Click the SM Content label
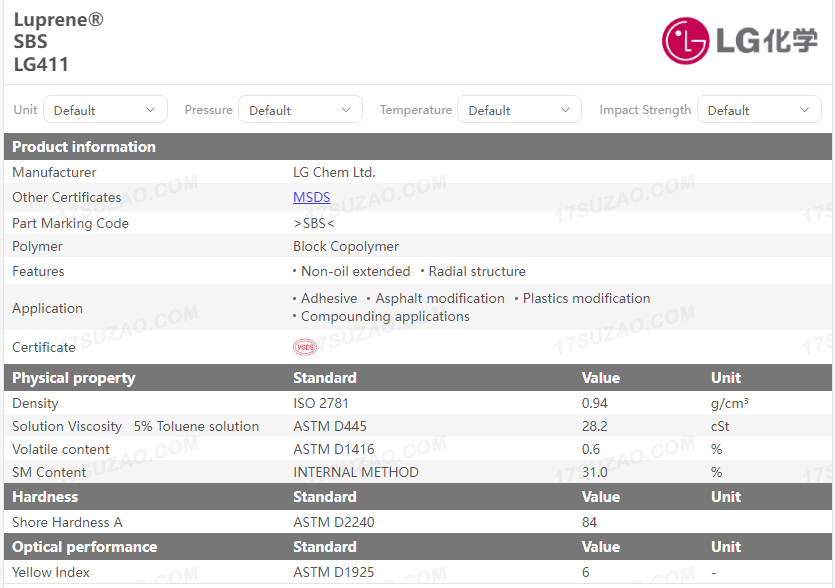This screenshot has width=835, height=588. click(x=49, y=472)
